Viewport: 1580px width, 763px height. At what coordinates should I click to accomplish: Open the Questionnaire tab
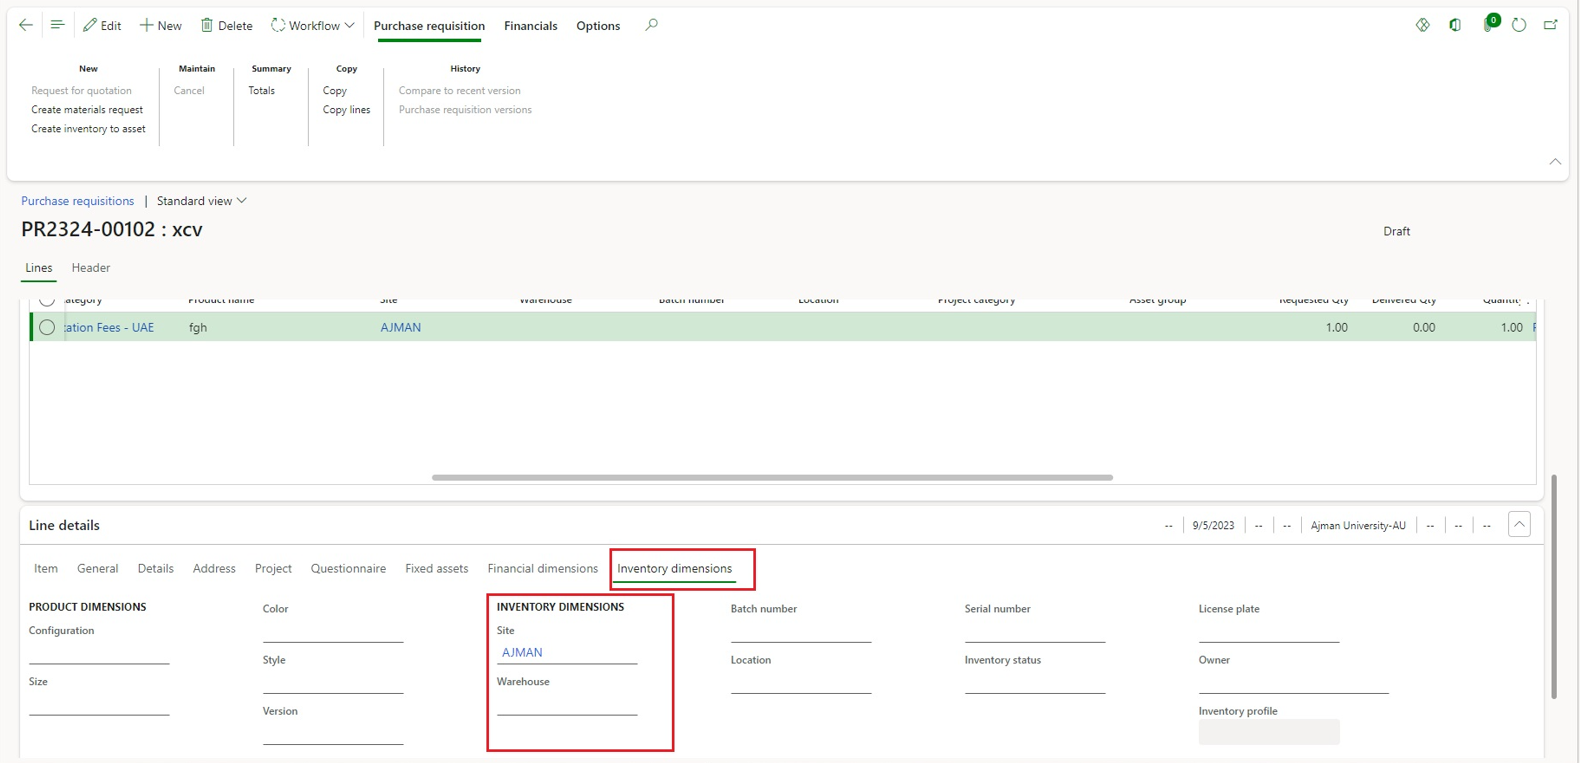click(348, 569)
